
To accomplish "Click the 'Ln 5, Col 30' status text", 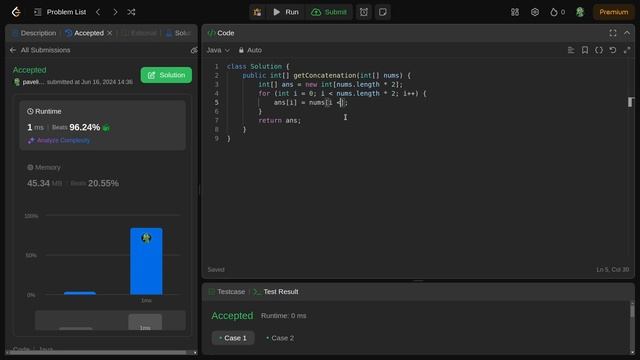I will [613, 270].
